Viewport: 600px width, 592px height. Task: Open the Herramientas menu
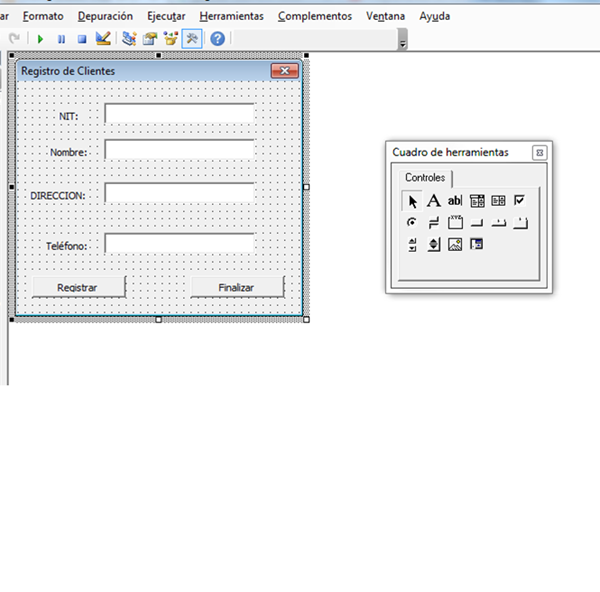click(x=231, y=16)
